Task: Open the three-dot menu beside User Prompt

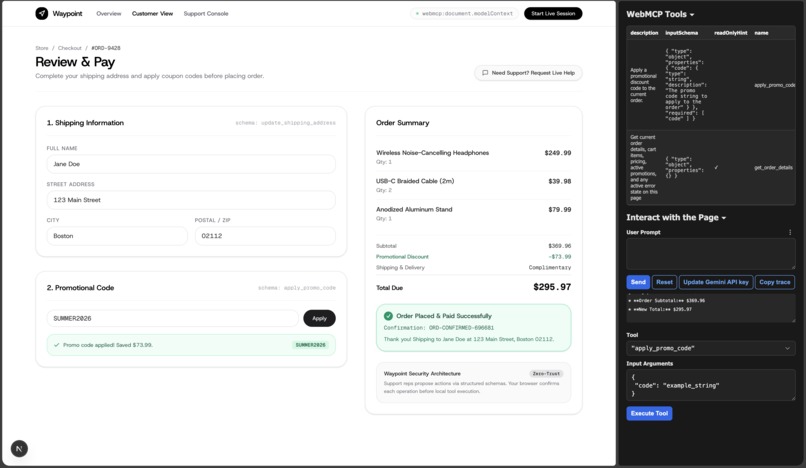Action: click(x=790, y=232)
